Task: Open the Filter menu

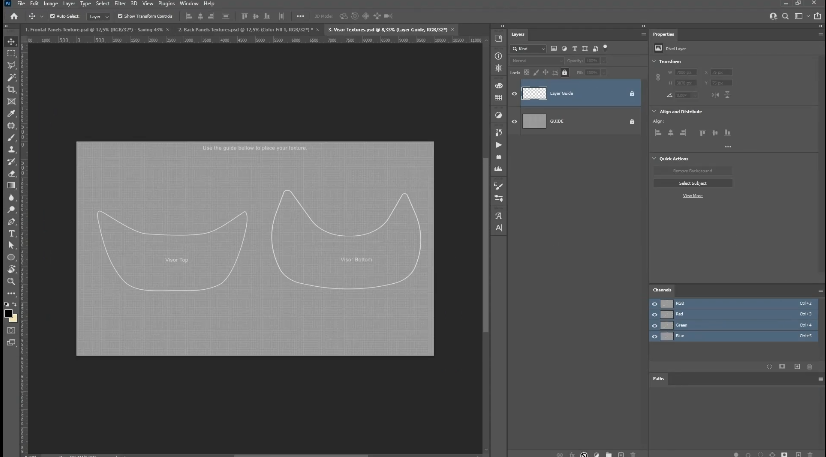Action: click(119, 3)
